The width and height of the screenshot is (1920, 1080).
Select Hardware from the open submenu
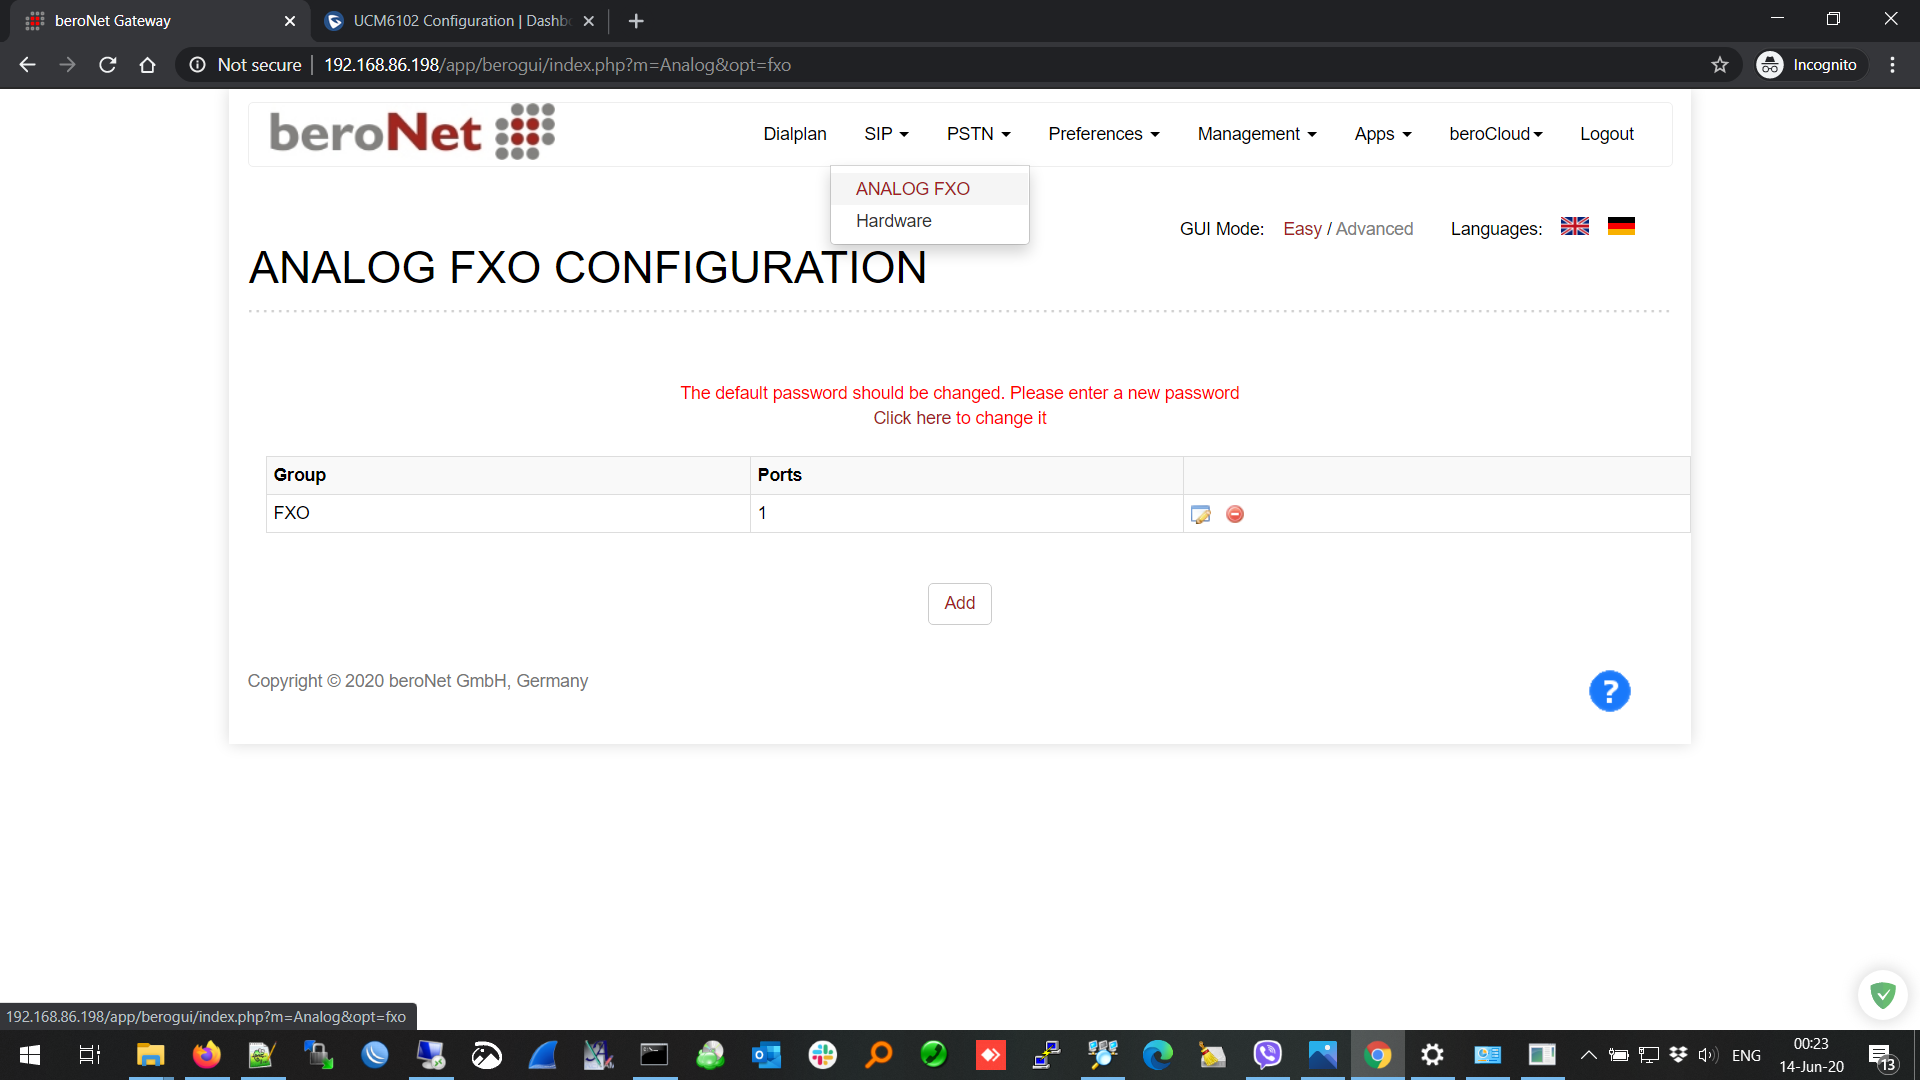click(893, 221)
